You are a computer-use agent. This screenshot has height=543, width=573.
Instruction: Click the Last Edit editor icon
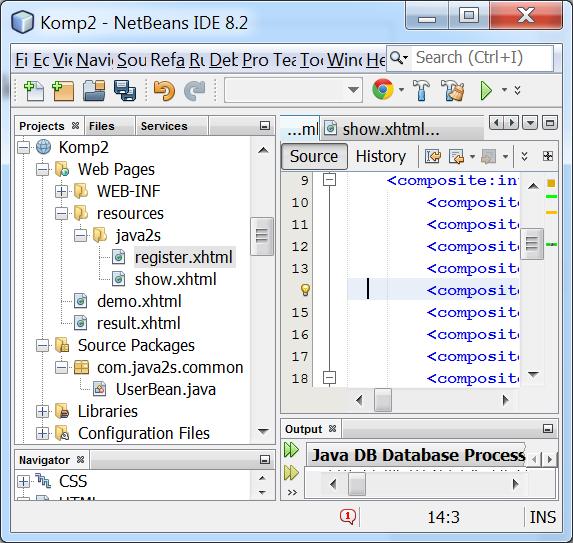coord(433,157)
